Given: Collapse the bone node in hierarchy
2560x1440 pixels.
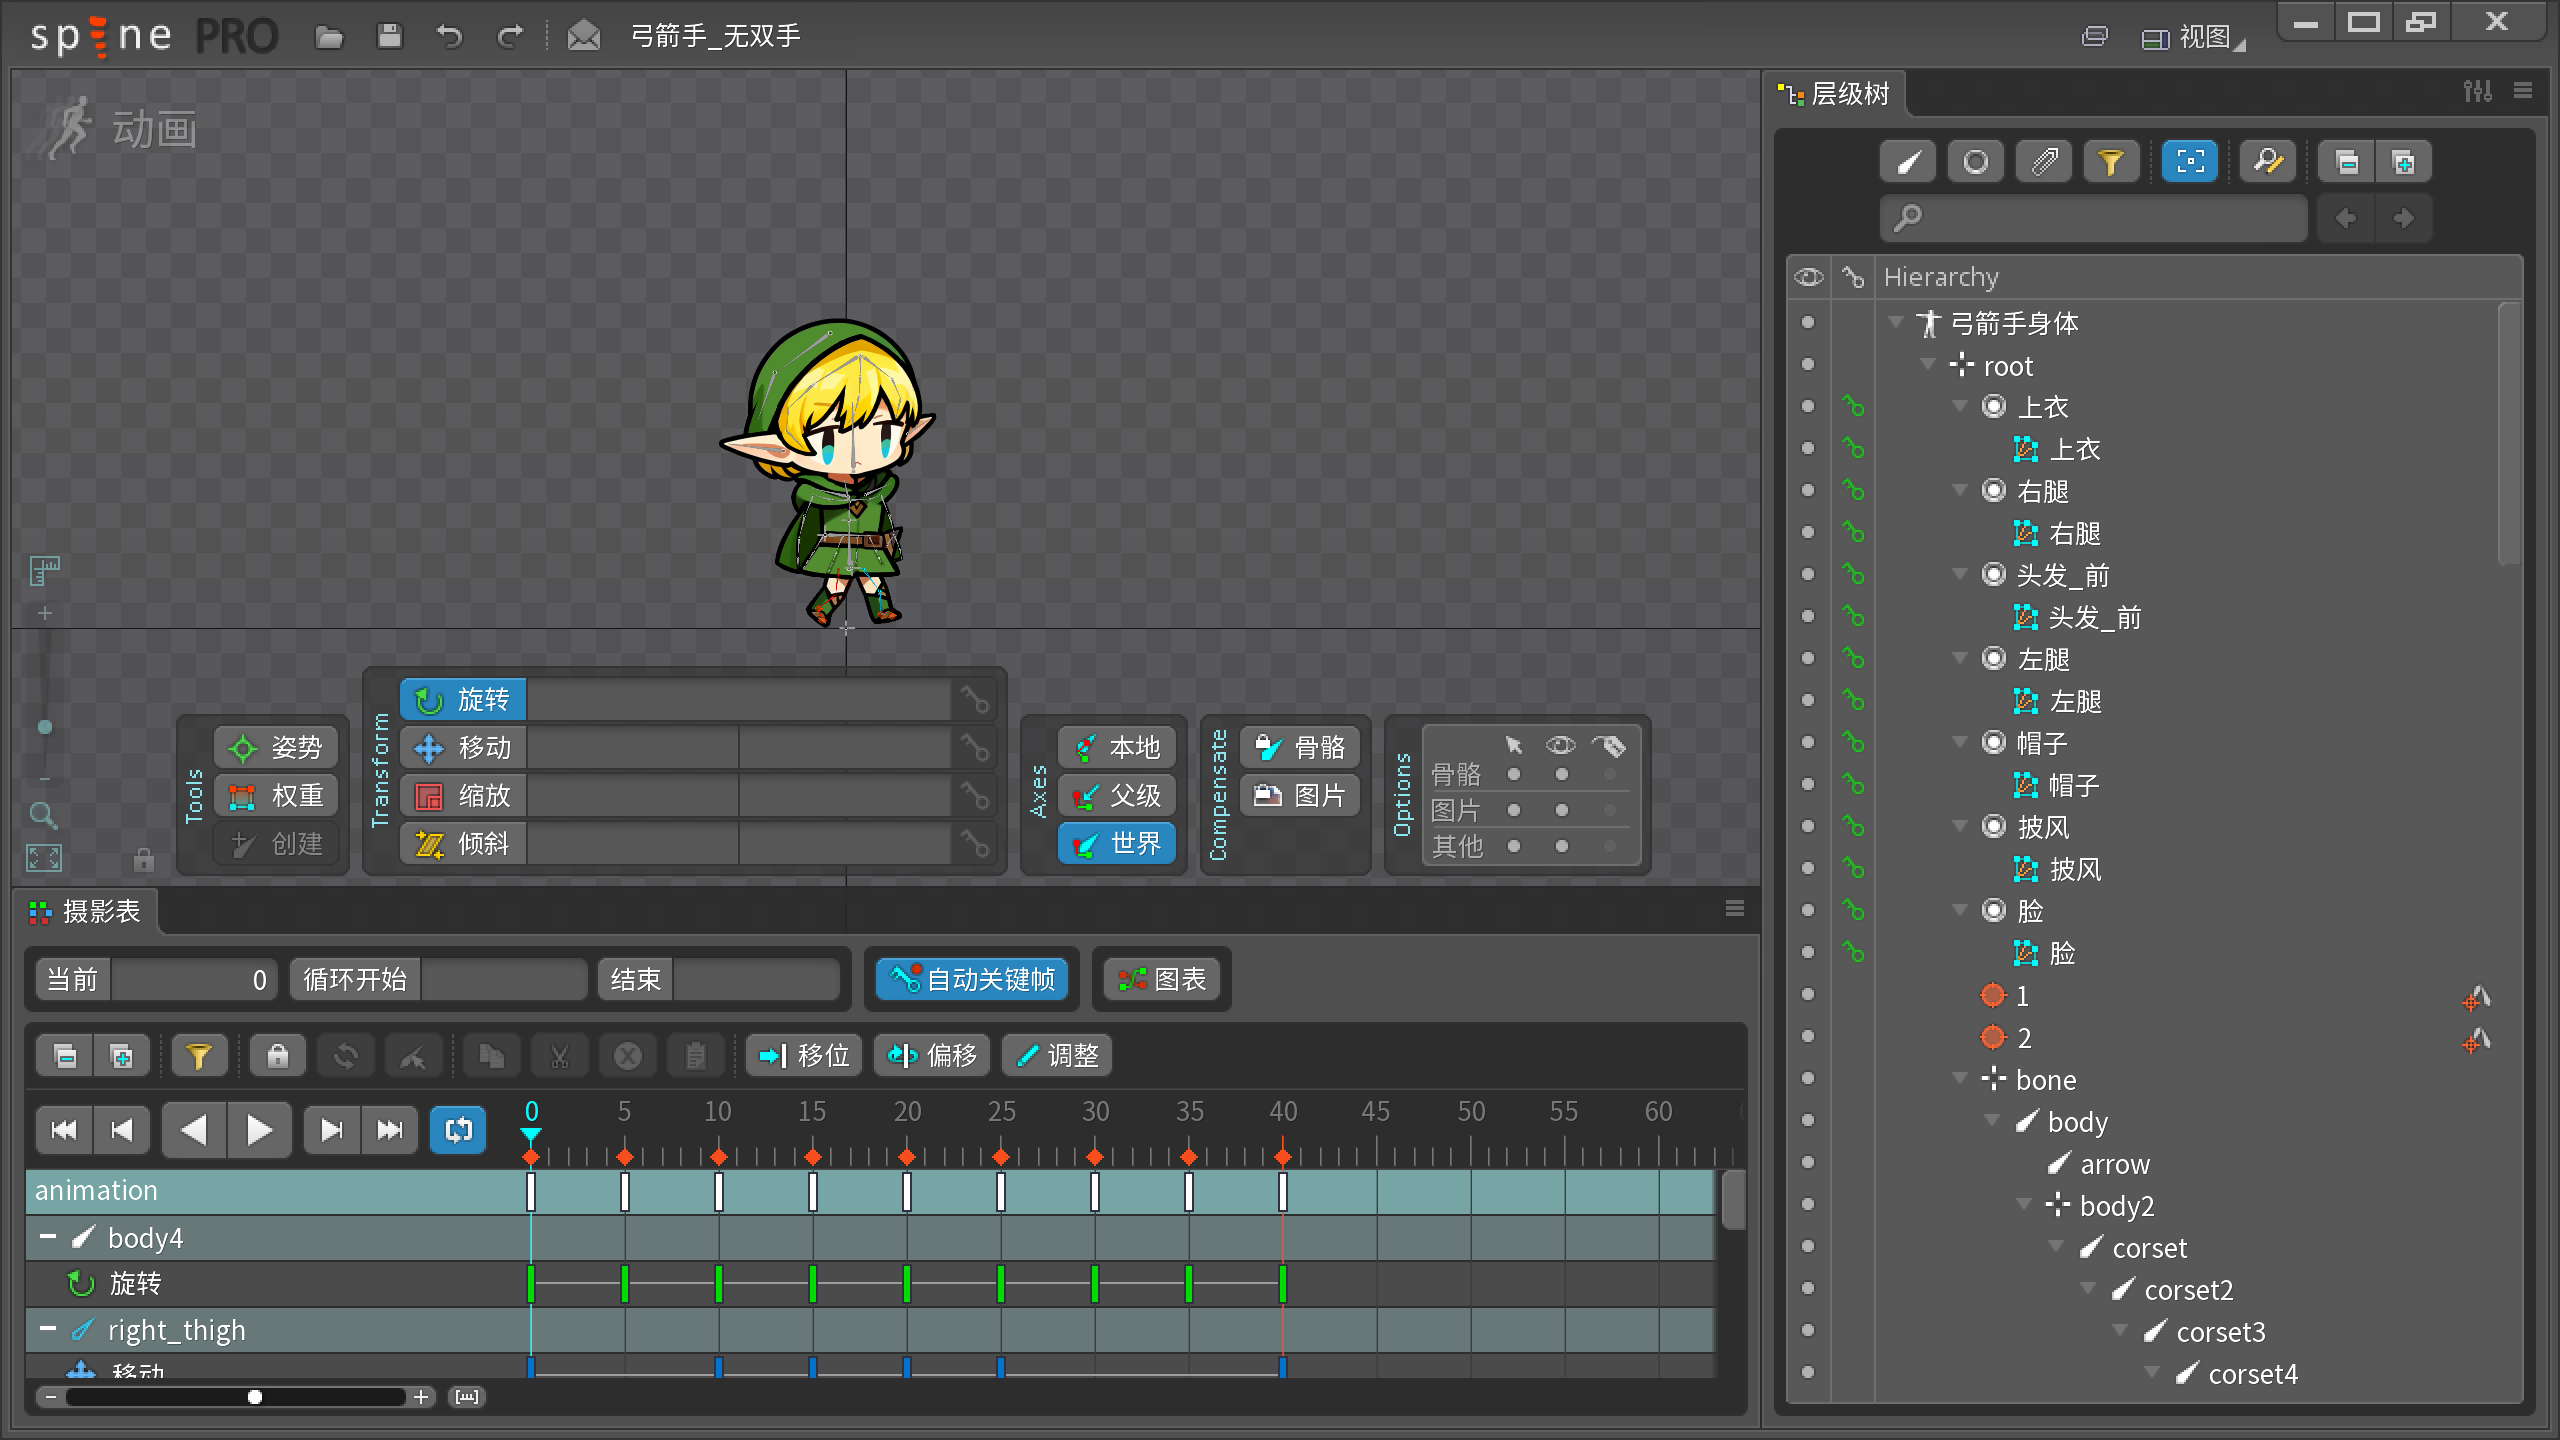Looking at the screenshot, I should pyautogui.click(x=1960, y=1078).
